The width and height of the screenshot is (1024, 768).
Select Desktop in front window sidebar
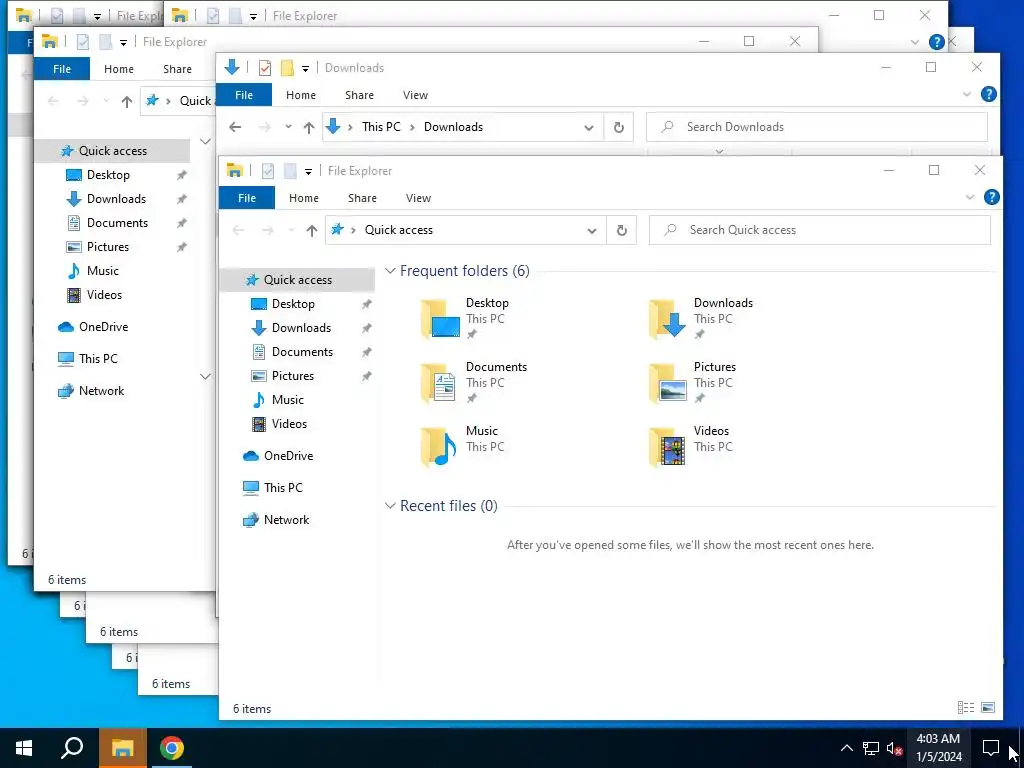(x=293, y=304)
